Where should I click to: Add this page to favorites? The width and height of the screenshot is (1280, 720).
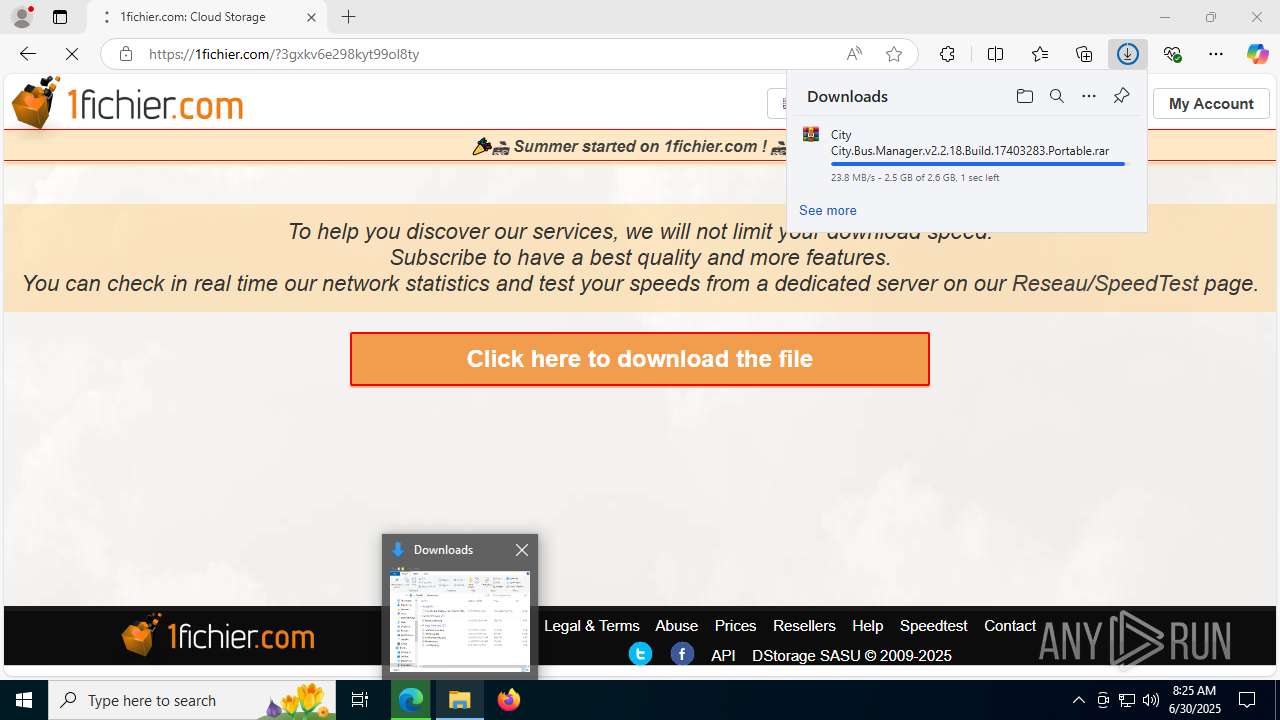pyautogui.click(x=894, y=54)
